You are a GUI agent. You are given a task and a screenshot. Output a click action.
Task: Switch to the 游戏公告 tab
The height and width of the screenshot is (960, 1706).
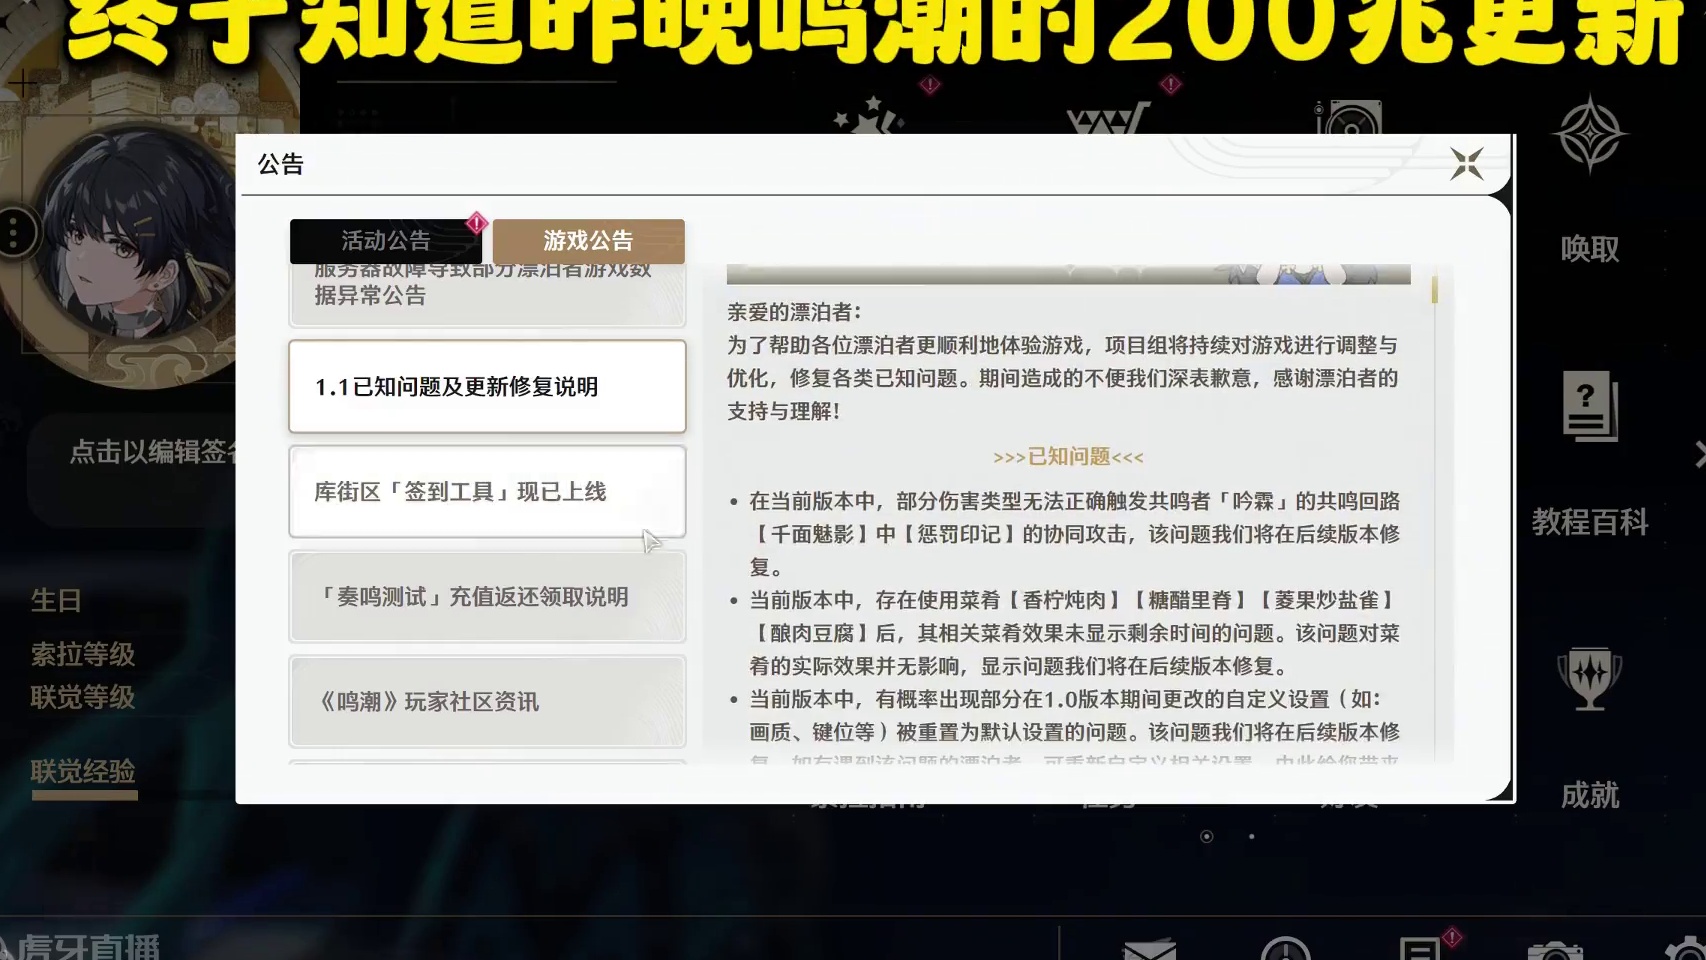click(x=590, y=240)
